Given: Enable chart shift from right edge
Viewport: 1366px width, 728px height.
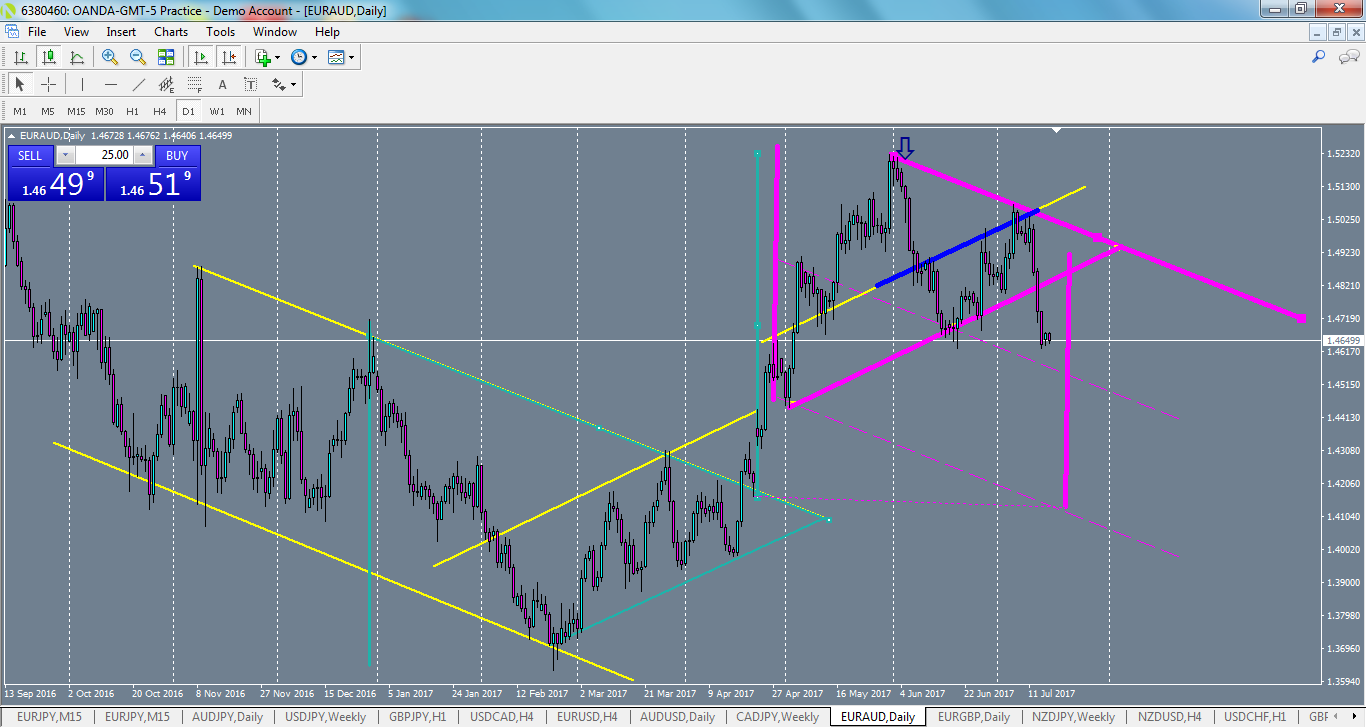Looking at the screenshot, I should (x=228, y=57).
